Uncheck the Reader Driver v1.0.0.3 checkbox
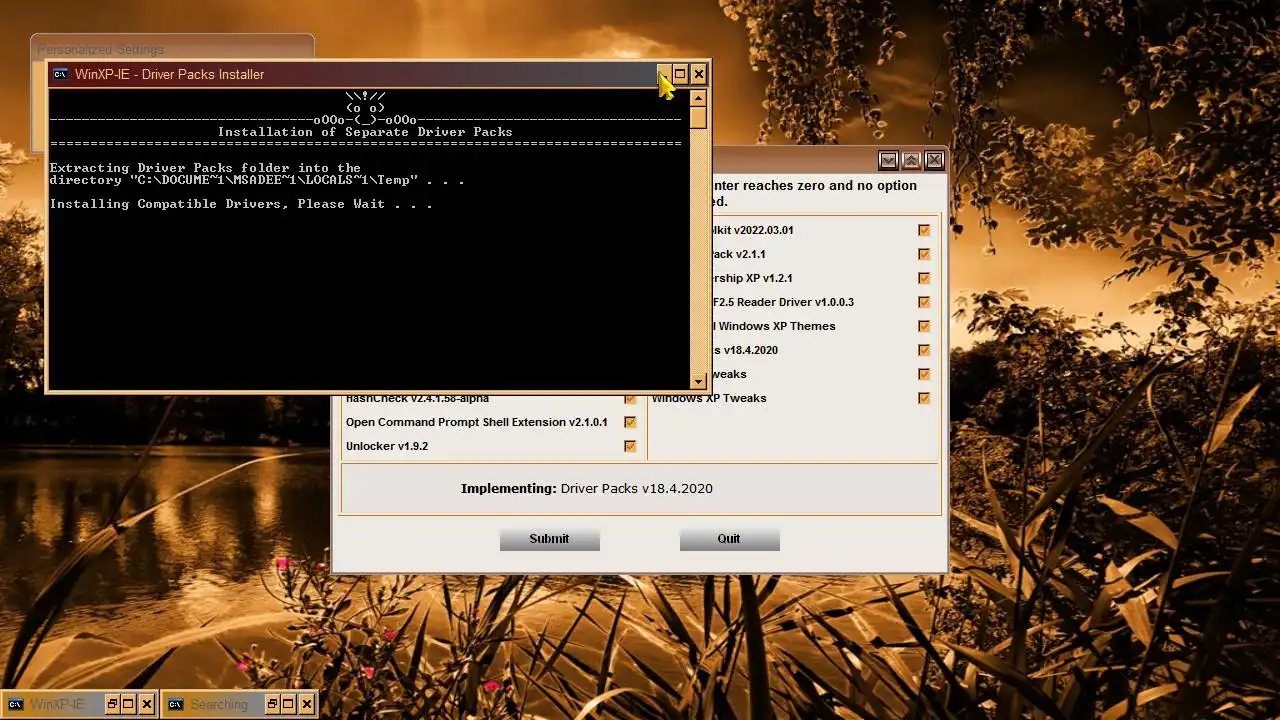 point(924,302)
